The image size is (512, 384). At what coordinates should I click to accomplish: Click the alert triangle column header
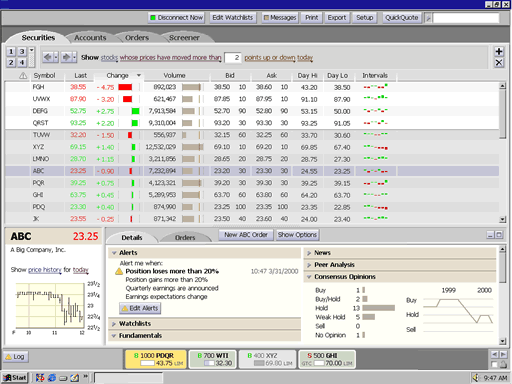point(23,76)
